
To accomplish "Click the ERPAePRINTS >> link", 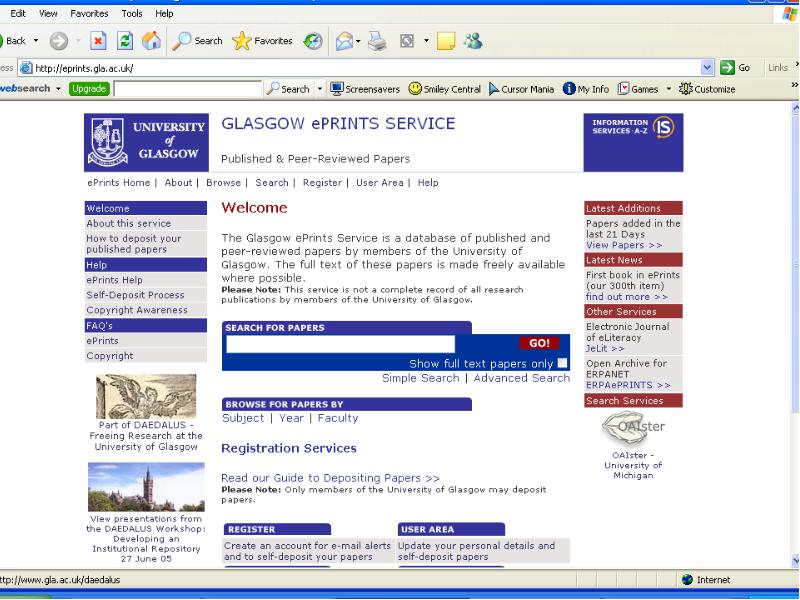I will 628,385.
